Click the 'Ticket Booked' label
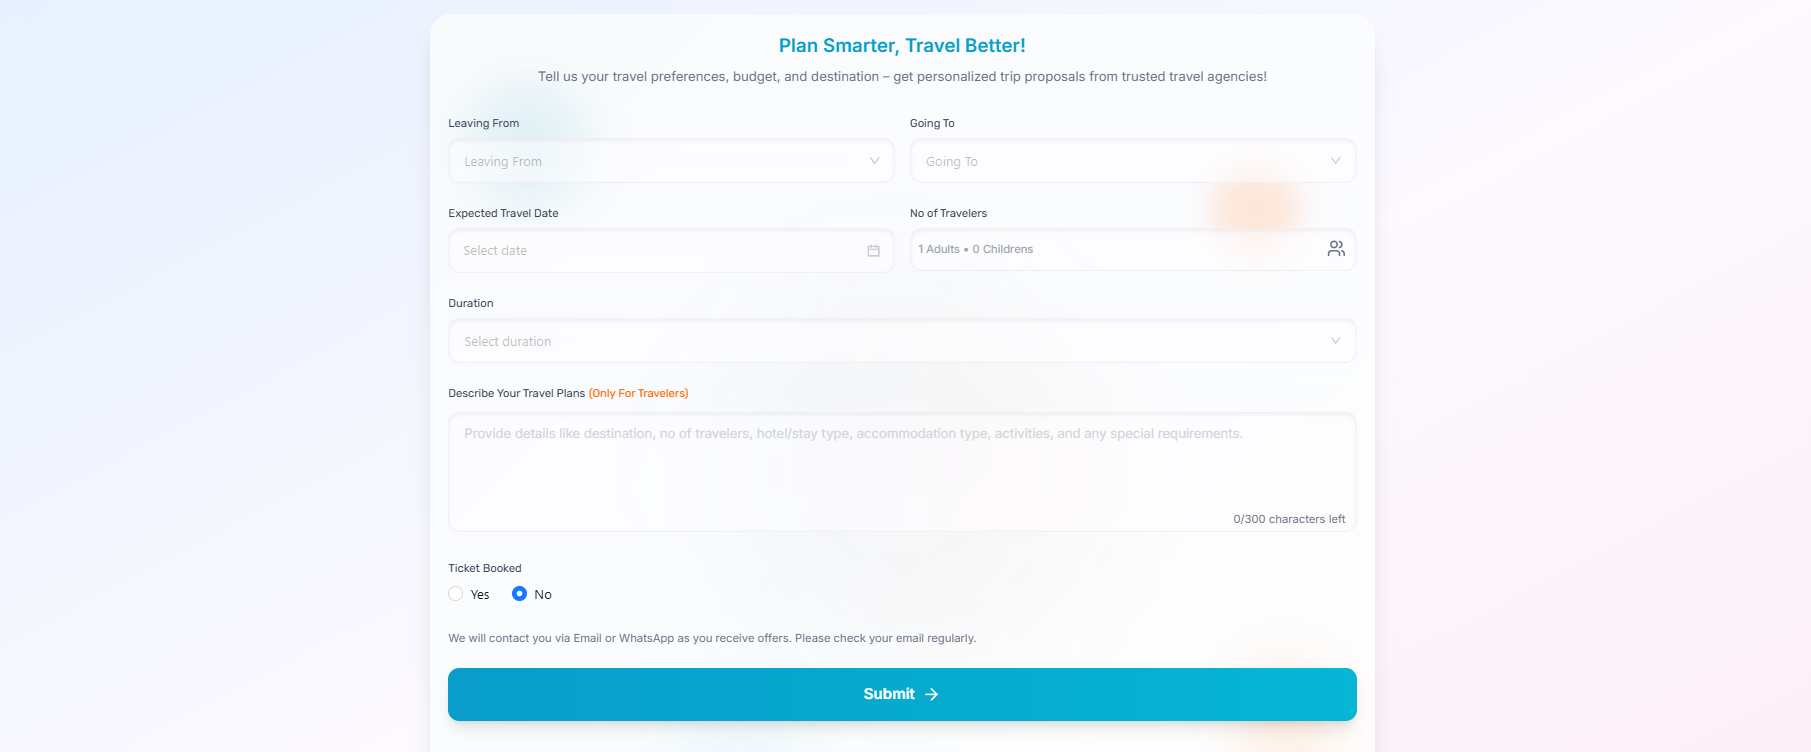Image resolution: width=1811 pixels, height=752 pixels. pos(485,568)
